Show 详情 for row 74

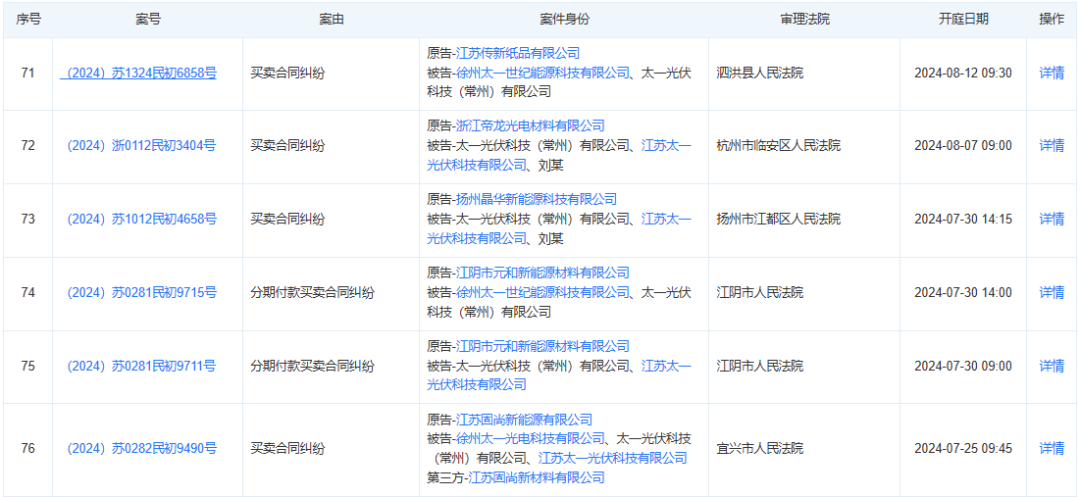coord(1051,293)
